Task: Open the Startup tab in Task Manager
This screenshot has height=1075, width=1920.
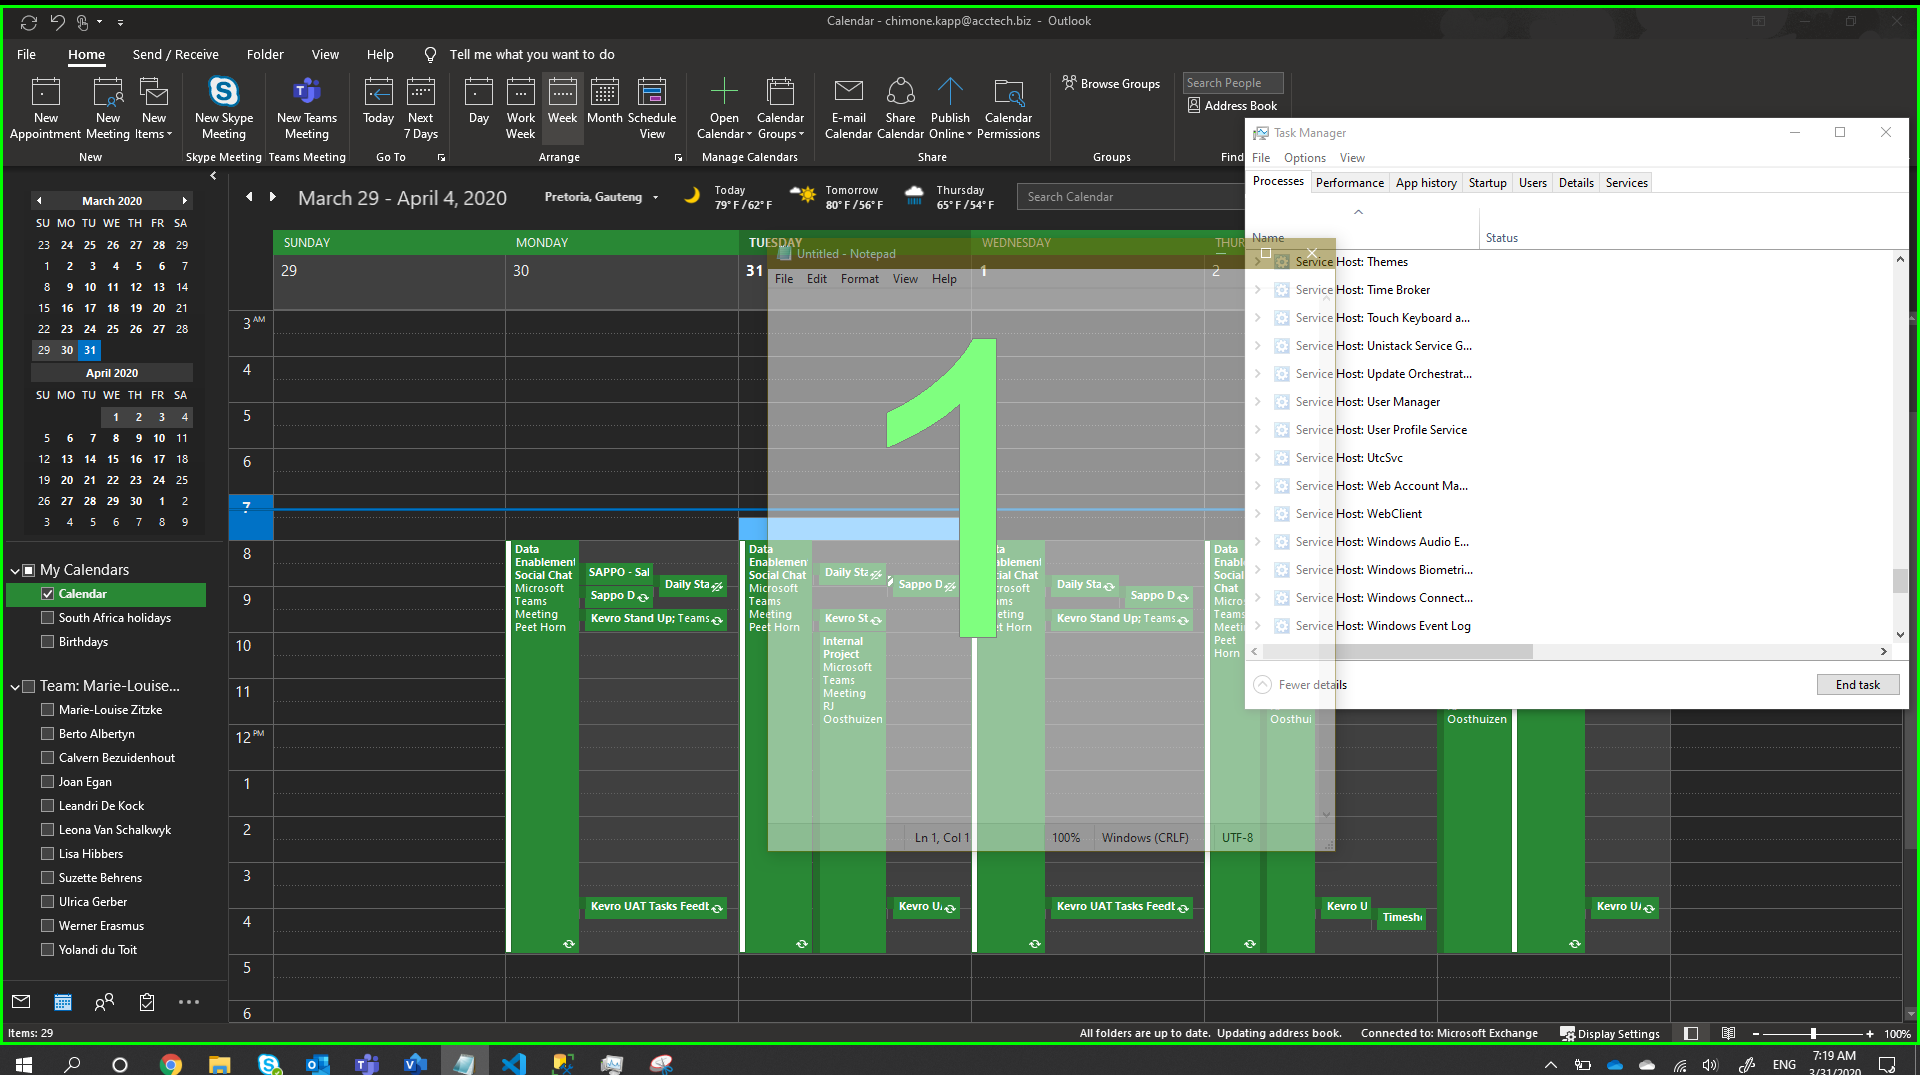Action: (1487, 183)
